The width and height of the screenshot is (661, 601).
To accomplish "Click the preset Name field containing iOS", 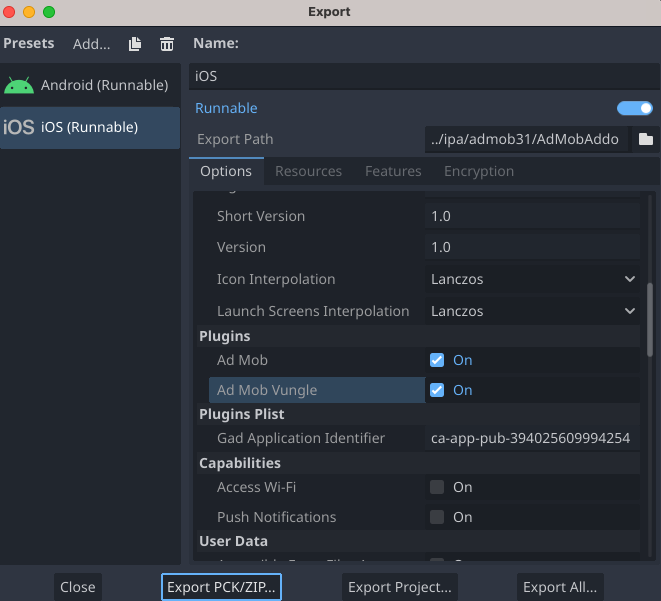I will [424, 76].
